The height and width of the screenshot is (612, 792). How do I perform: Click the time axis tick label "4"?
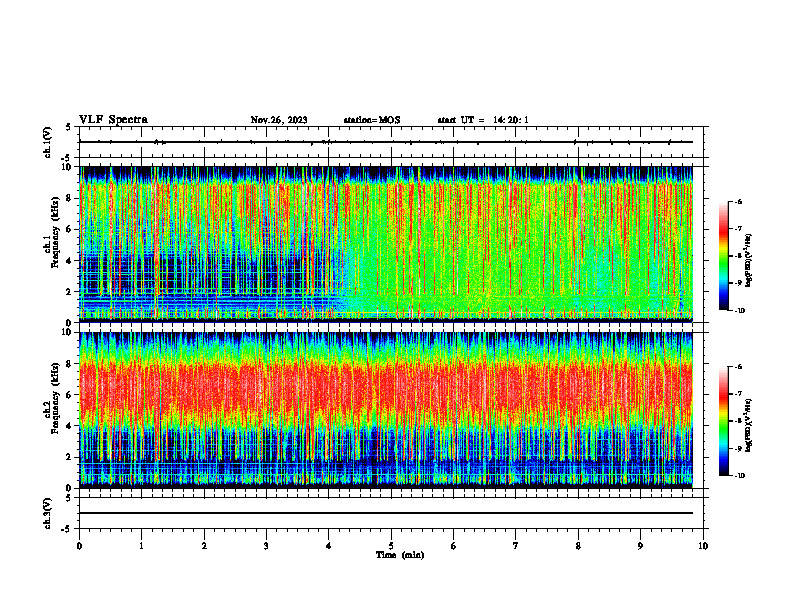pyautogui.click(x=329, y=546)
